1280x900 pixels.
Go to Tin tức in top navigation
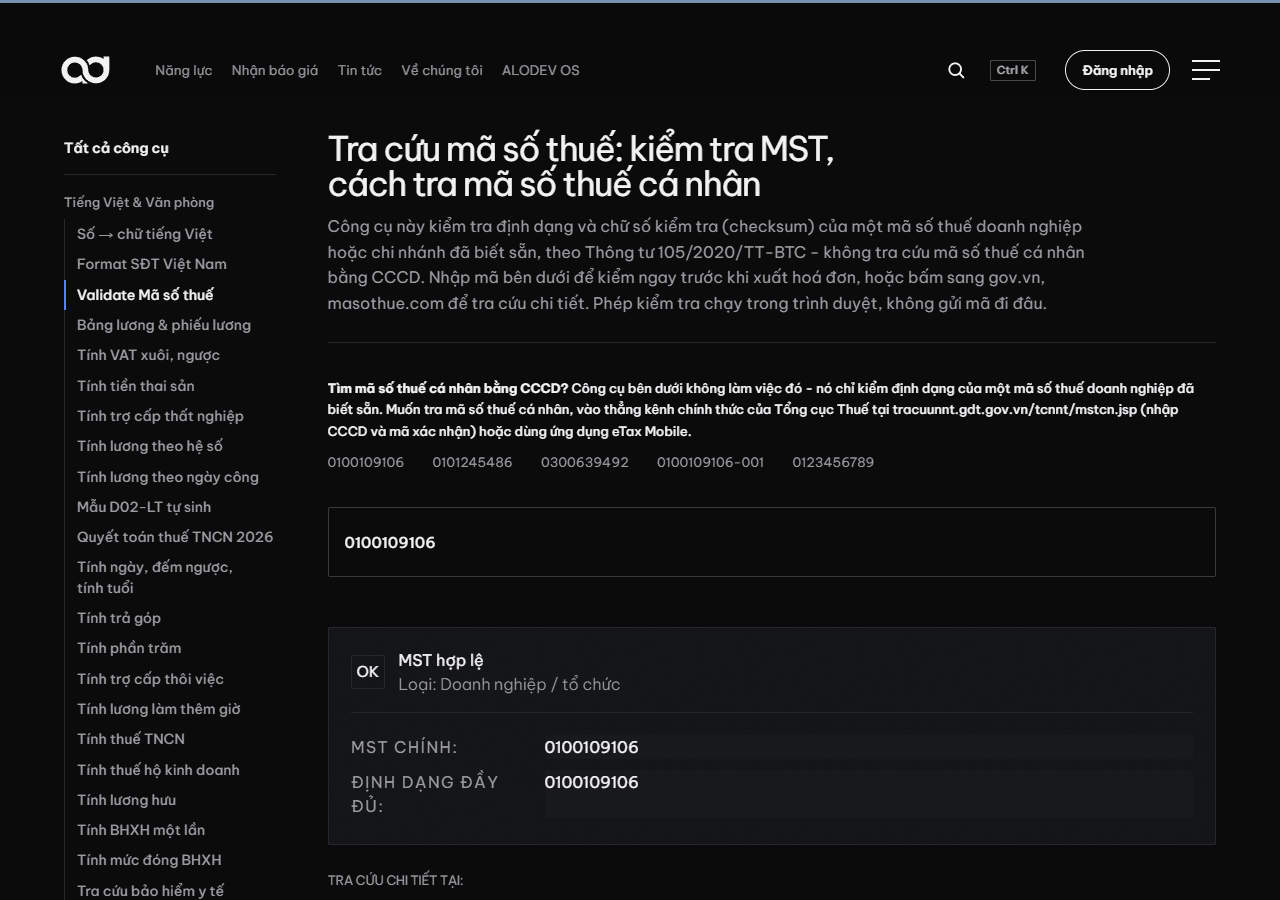[360, 70]
